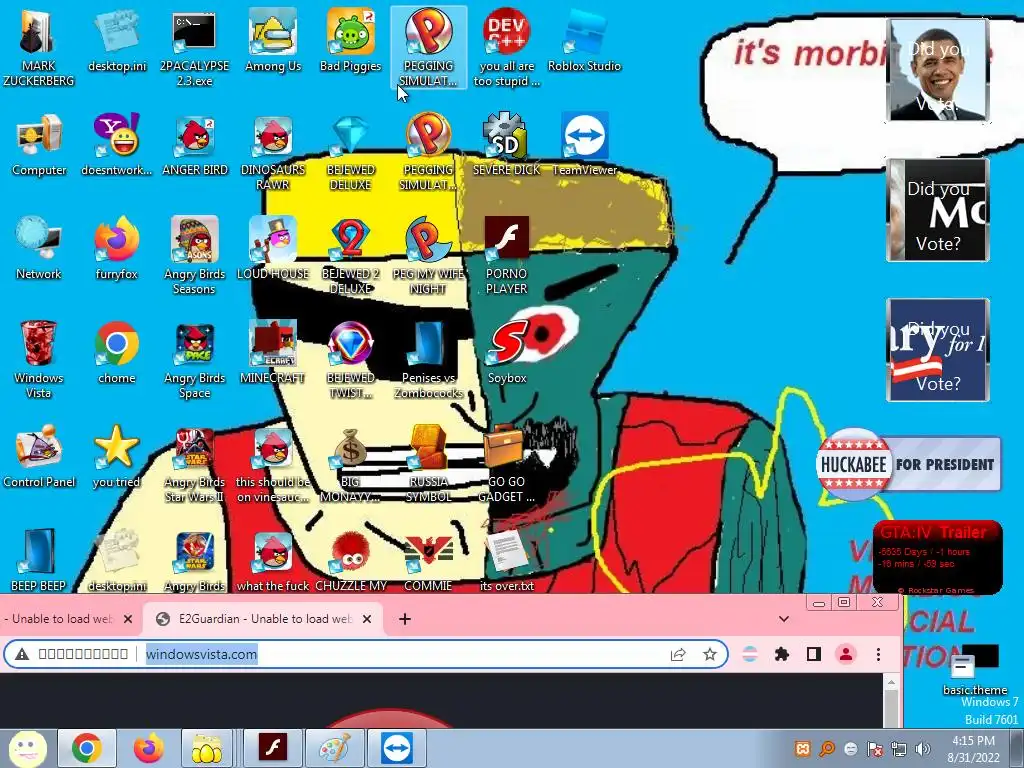This screenshot has height=768, width=1024.
Task: Open the Chrome three-dot menu
Action: pos(878,654)
